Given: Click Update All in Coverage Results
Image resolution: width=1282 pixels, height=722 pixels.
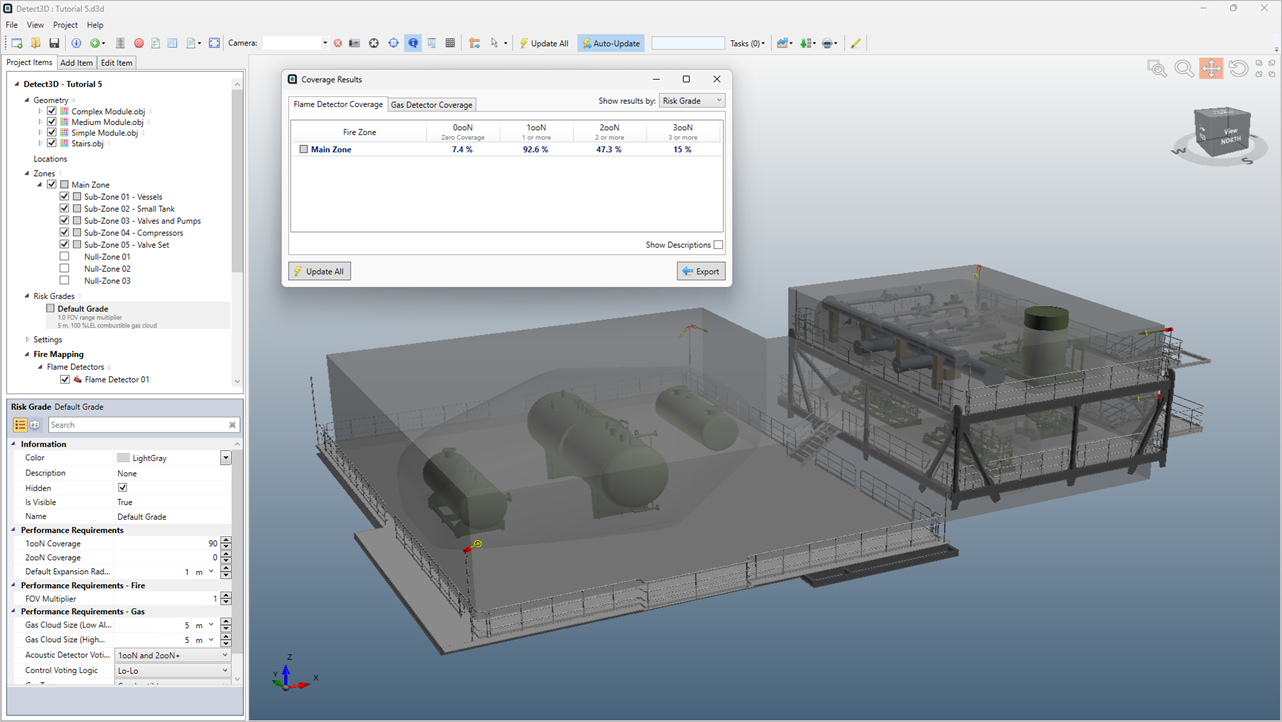Looking at the screenshot, I should tap(320, 271).
